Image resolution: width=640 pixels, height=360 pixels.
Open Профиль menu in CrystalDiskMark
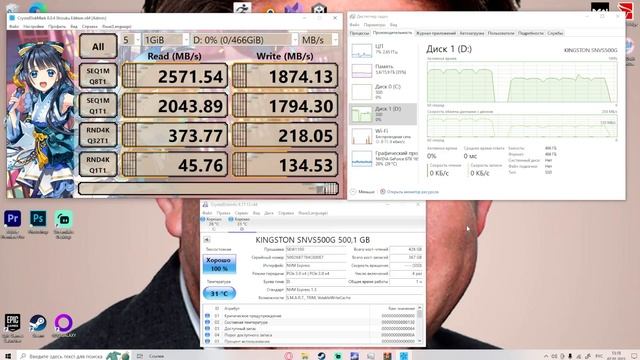tap(57, 27)
